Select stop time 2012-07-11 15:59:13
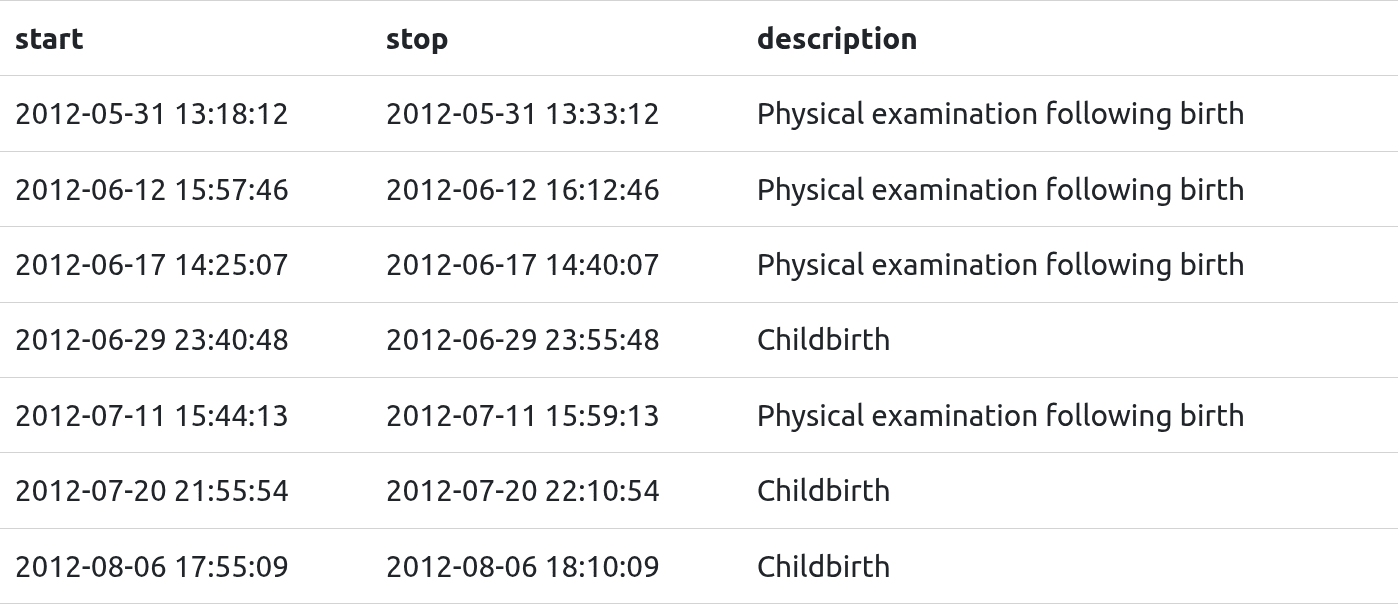 click(522, 416)
